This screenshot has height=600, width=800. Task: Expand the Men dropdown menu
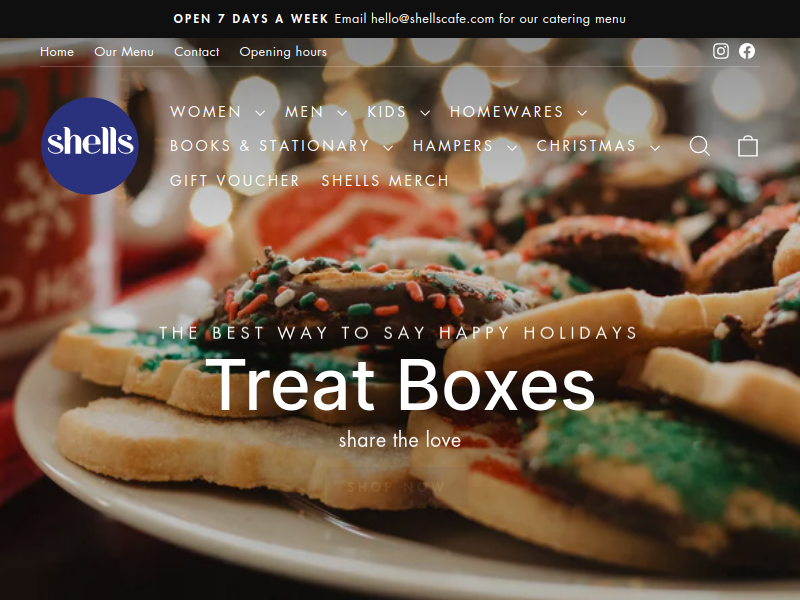click(x=316, y=112)
